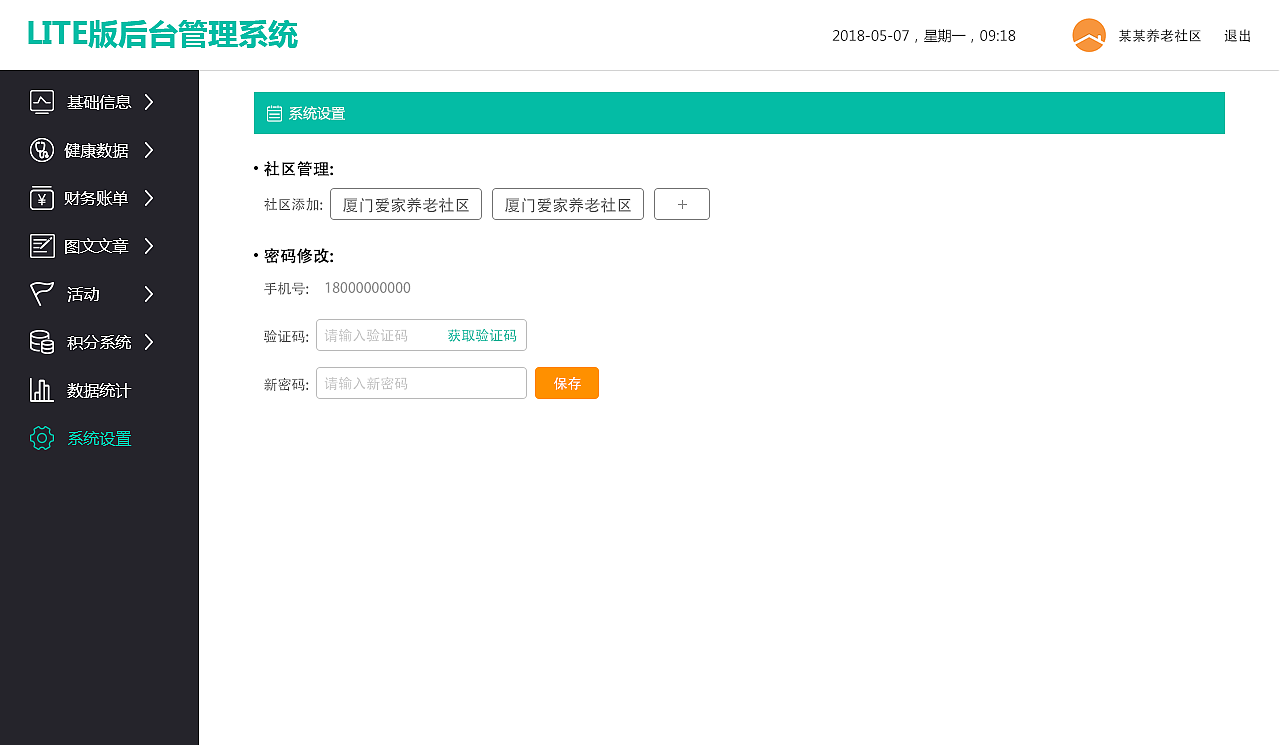Open the 数据统计 menu item
The height and width of the screenshot is (745, 1280).
(97, 390)
